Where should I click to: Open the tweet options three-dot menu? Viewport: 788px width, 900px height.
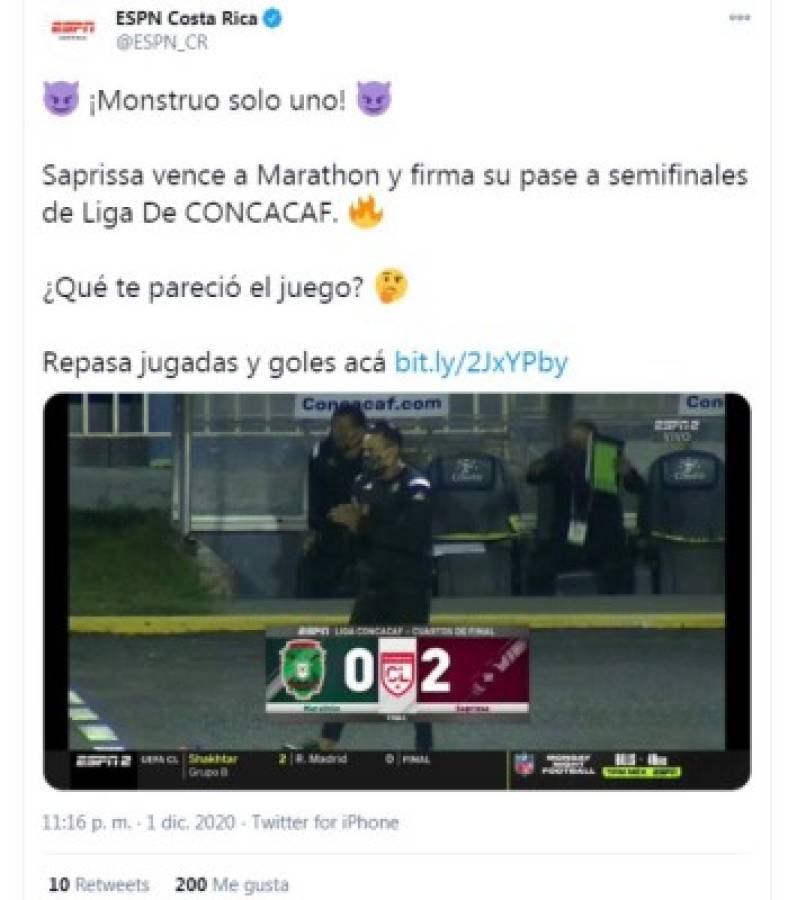click(739, 18)
